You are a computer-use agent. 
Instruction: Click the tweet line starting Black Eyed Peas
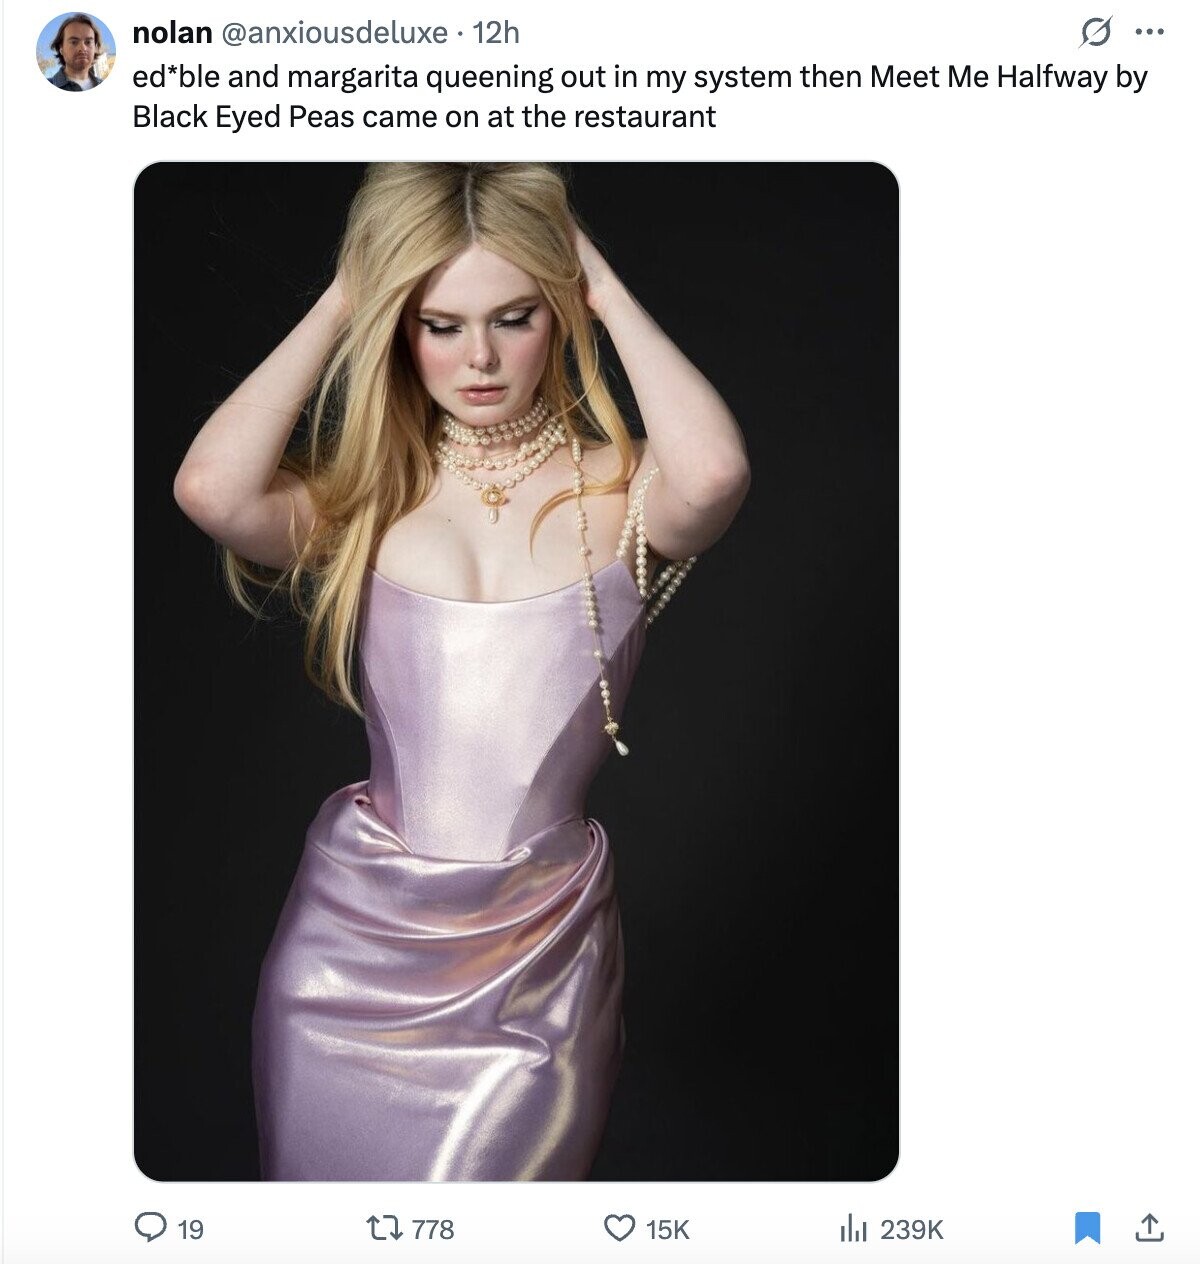click(424, 117)
